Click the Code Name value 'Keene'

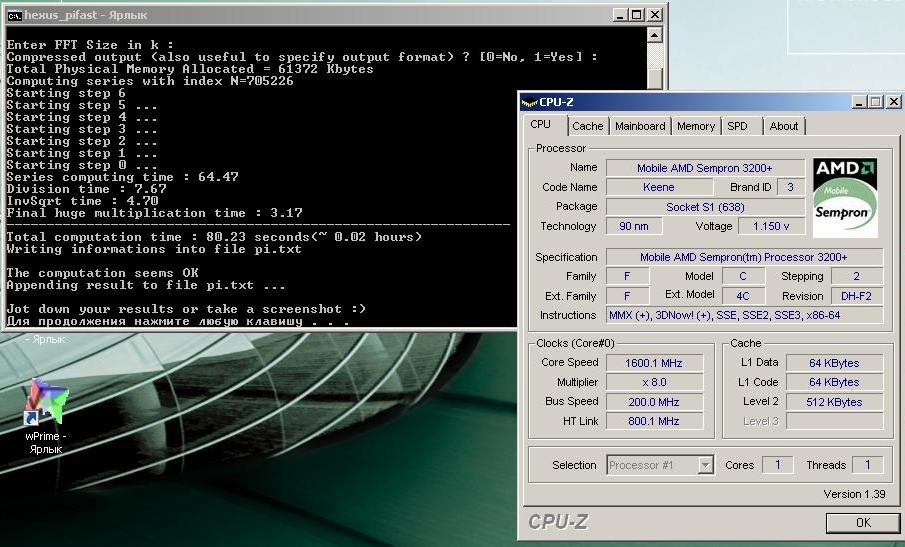[x=659, y=187]
